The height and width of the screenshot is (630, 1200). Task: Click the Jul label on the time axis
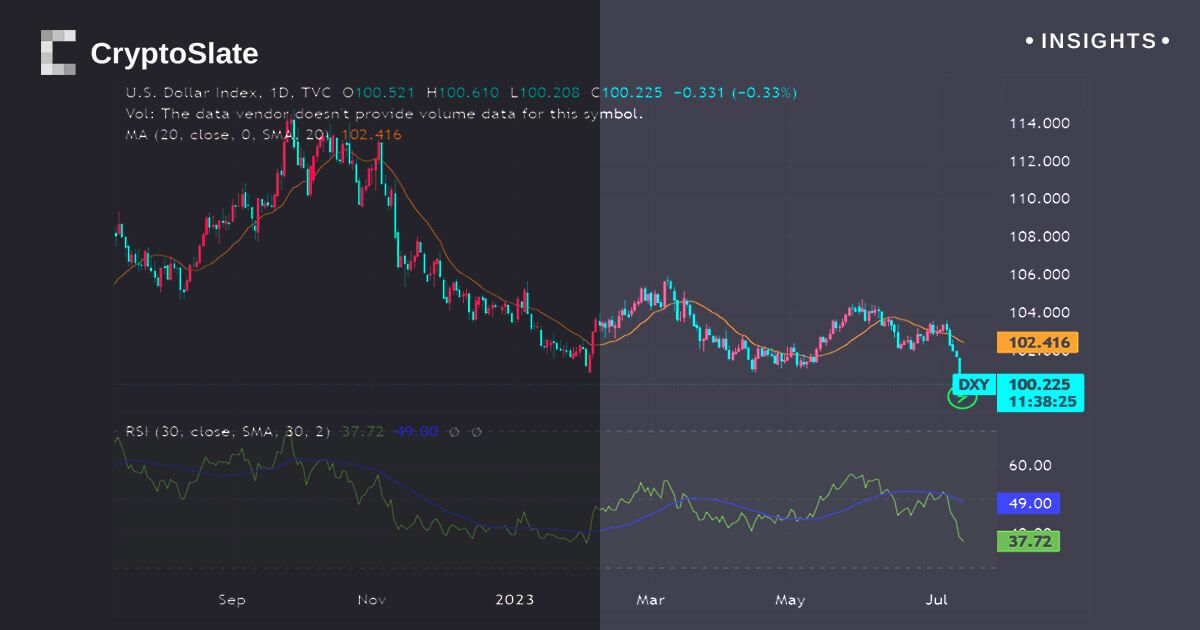[937, 600]
